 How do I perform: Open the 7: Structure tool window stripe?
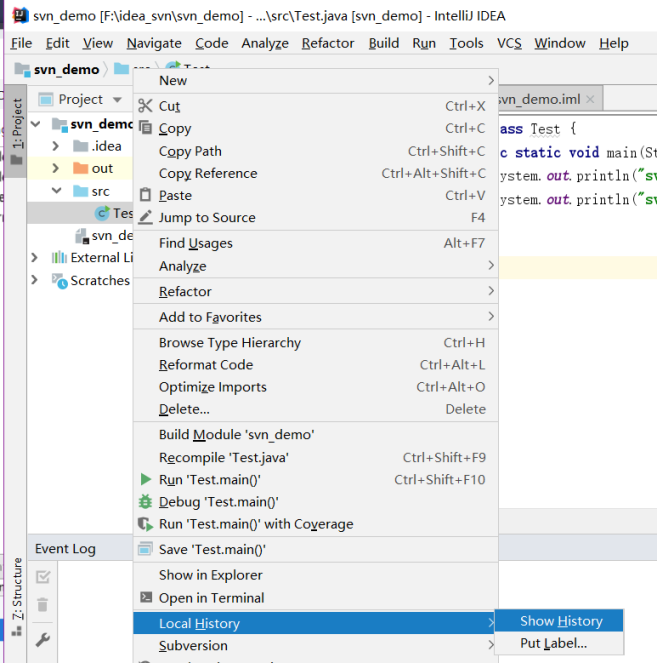tap(16, 596)
